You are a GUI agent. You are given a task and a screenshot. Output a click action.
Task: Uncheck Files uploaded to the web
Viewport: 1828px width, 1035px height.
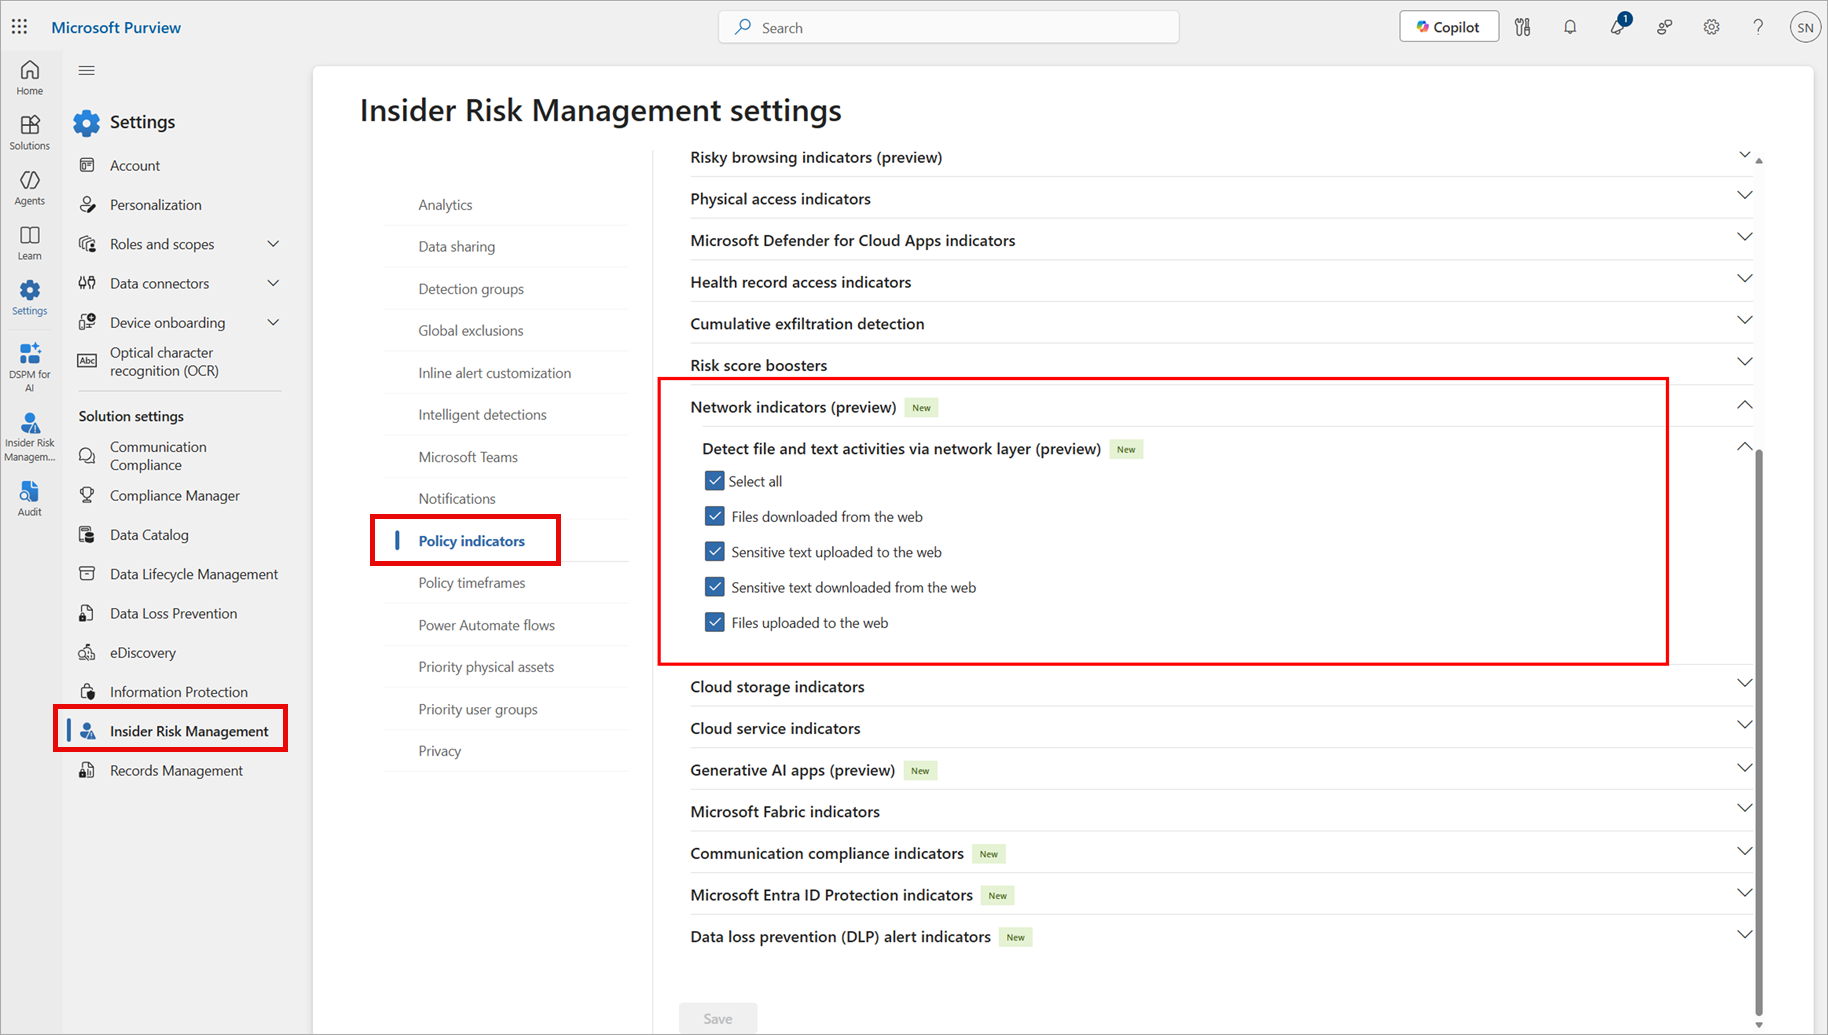(714, 622)
